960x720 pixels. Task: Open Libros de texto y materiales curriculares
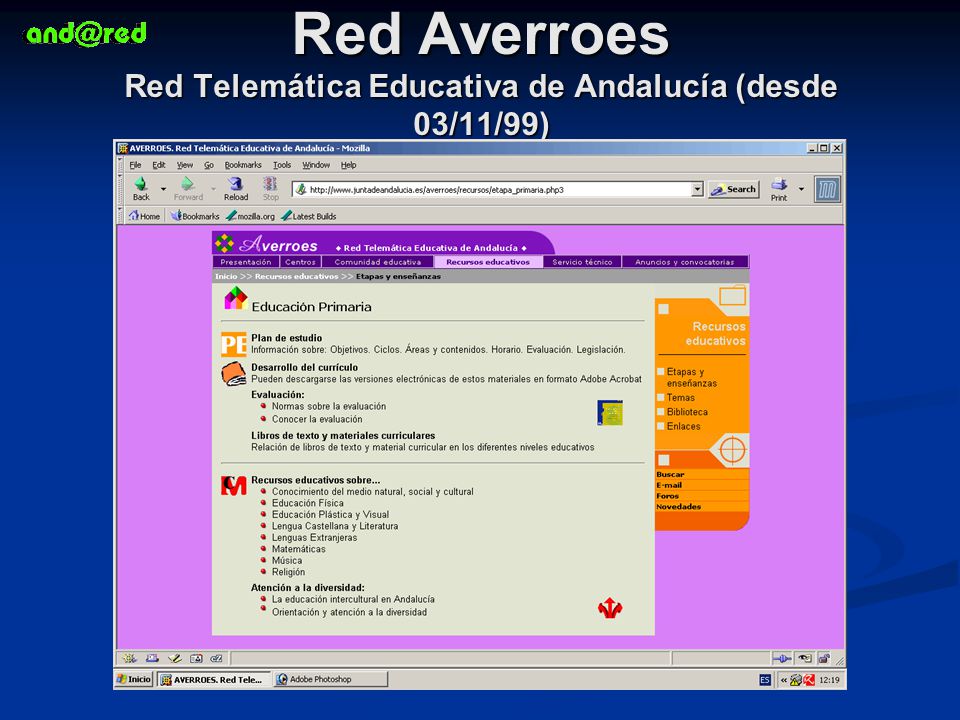pos(343,436)
